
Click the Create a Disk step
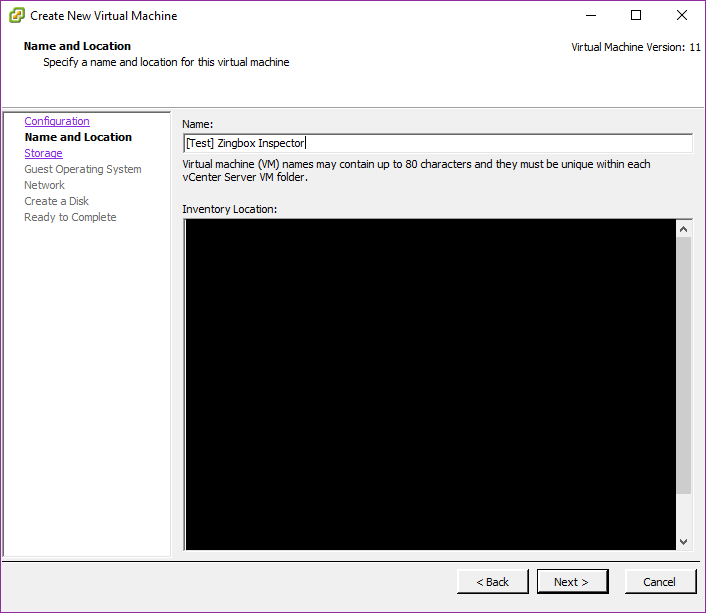coord(56,201)
